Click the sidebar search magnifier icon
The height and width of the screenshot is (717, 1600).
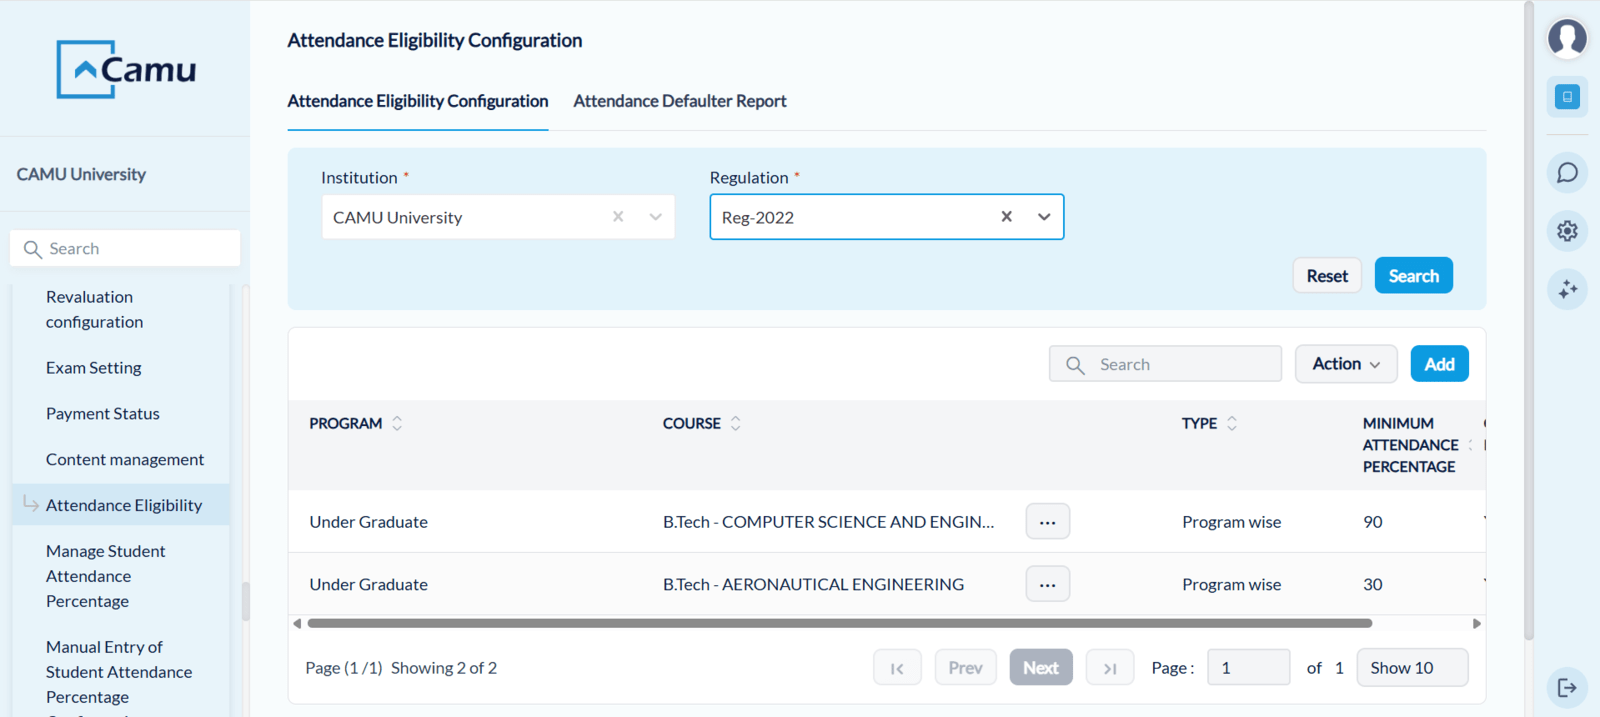pos(32,249)
